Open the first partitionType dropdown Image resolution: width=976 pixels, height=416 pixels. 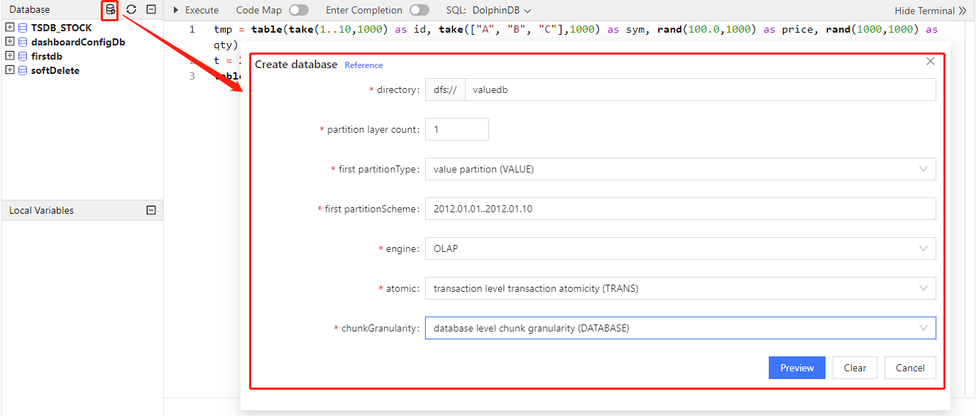[x=680, y=169]
